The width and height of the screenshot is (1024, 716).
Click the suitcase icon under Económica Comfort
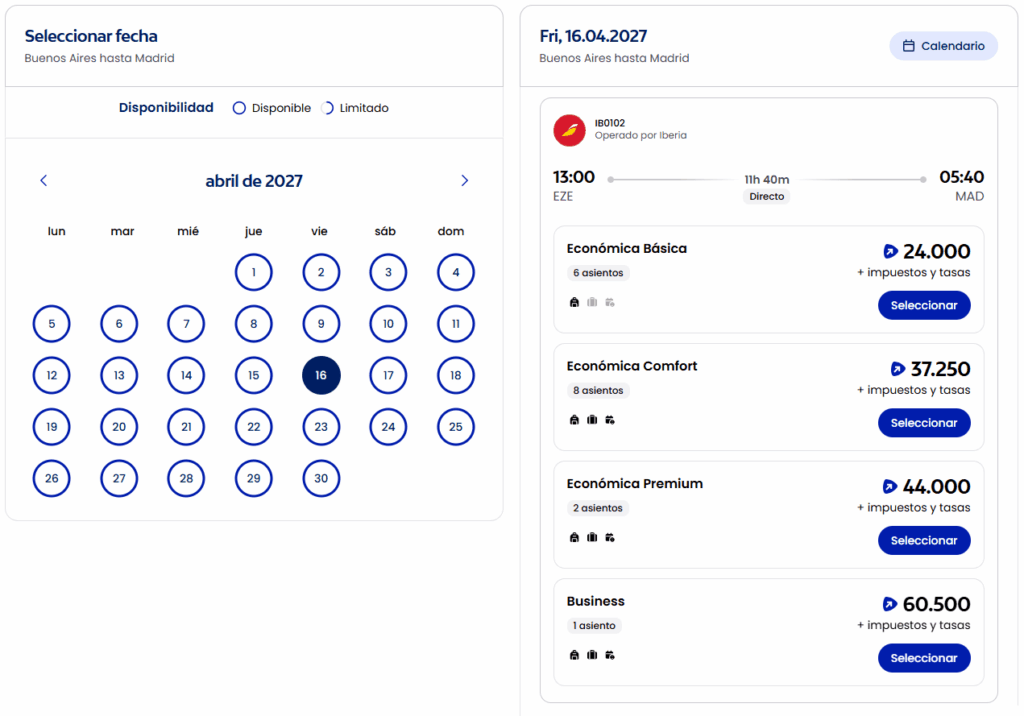(592, 419)
